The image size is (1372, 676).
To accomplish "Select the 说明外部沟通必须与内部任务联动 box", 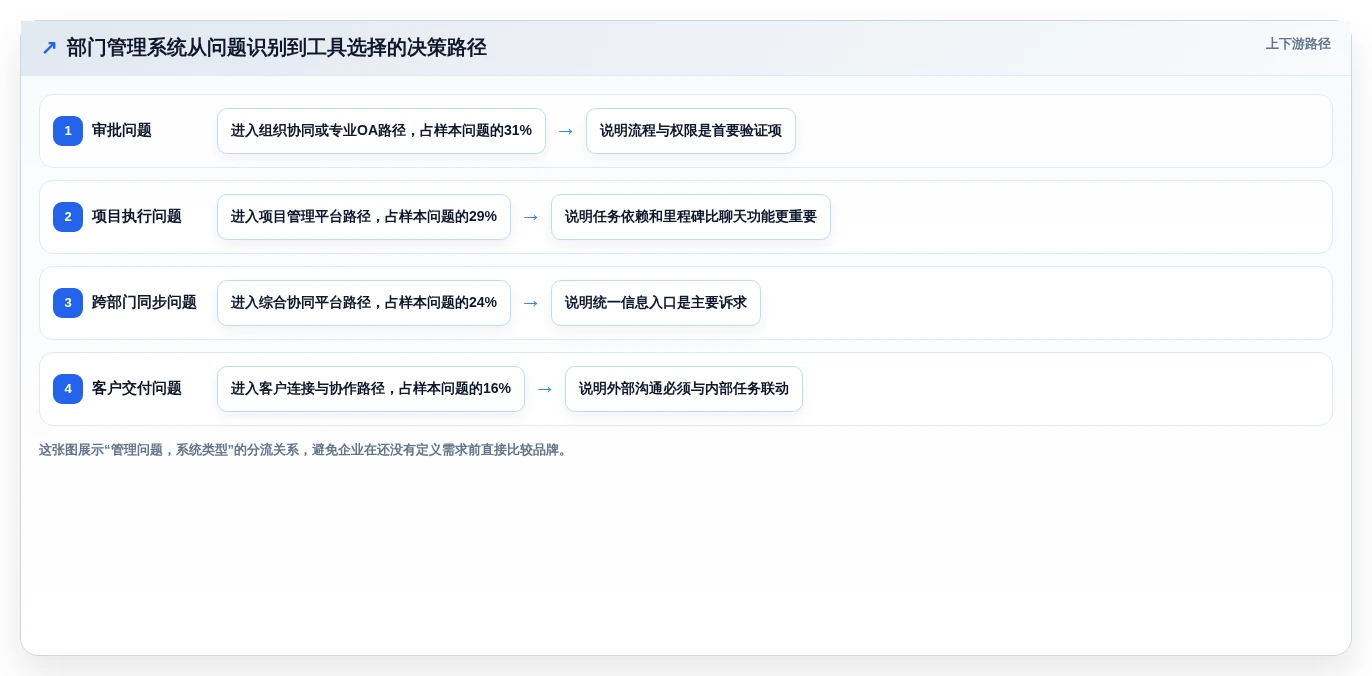I will pos(684,389).
